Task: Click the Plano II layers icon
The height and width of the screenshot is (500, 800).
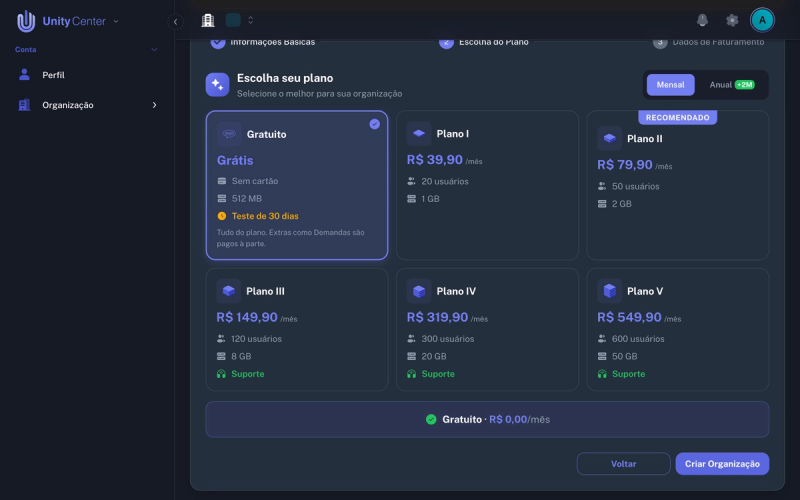Action: pos(609,138)
